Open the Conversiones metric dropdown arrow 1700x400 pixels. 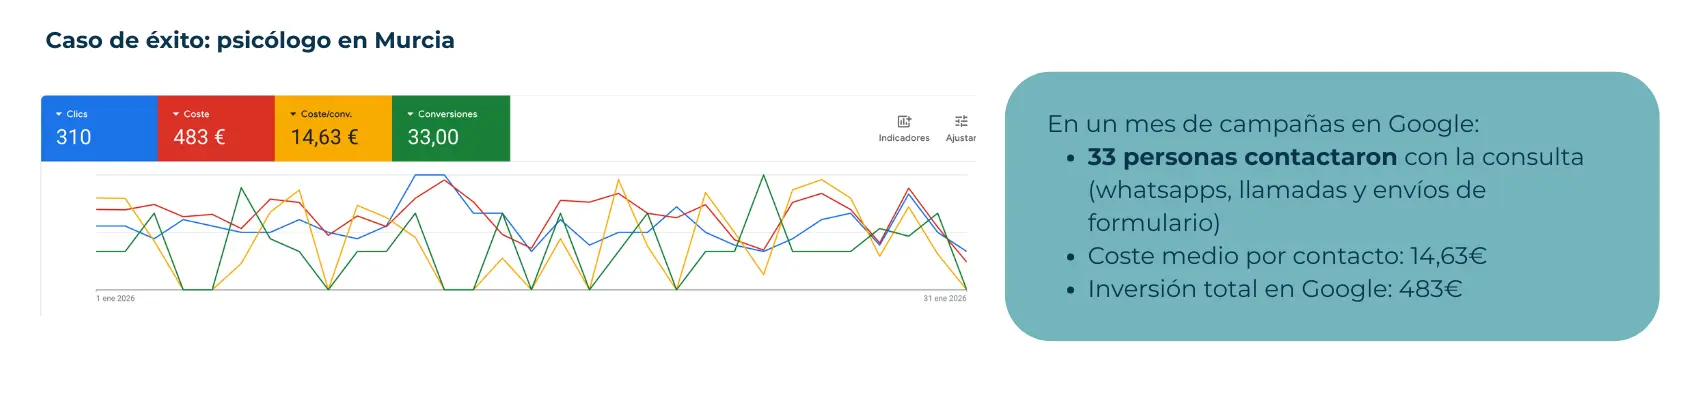click(x=410, y=114)
